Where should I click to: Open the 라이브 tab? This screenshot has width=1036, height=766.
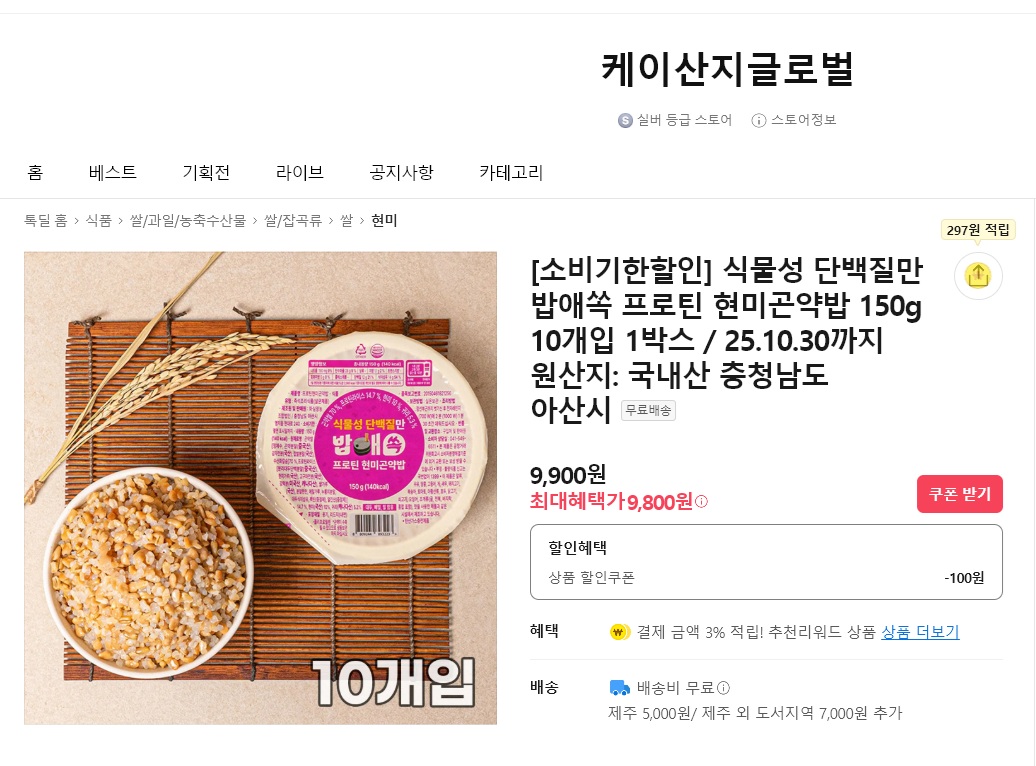click(x=299, y=172)
